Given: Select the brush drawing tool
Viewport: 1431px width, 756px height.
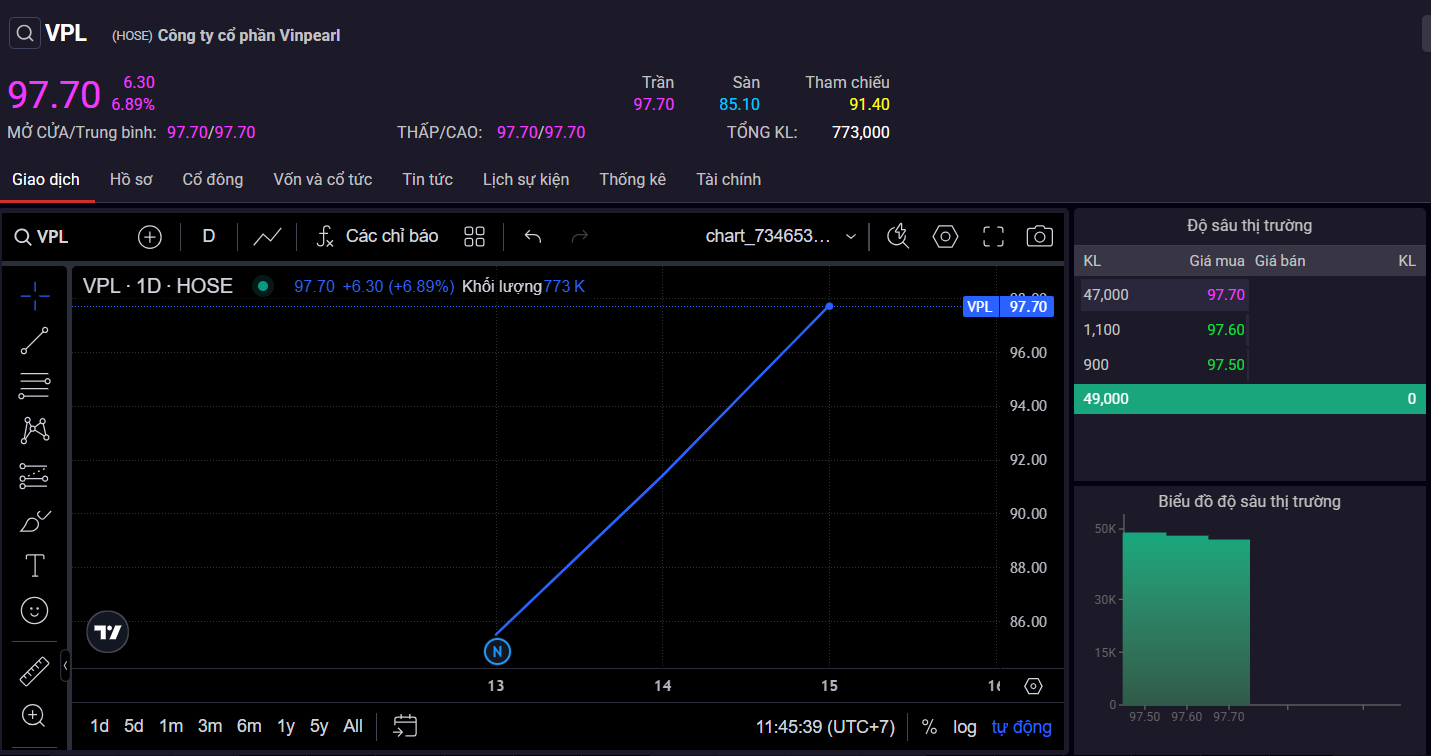Looking at the screenshot, I should [x=35, y=521].
